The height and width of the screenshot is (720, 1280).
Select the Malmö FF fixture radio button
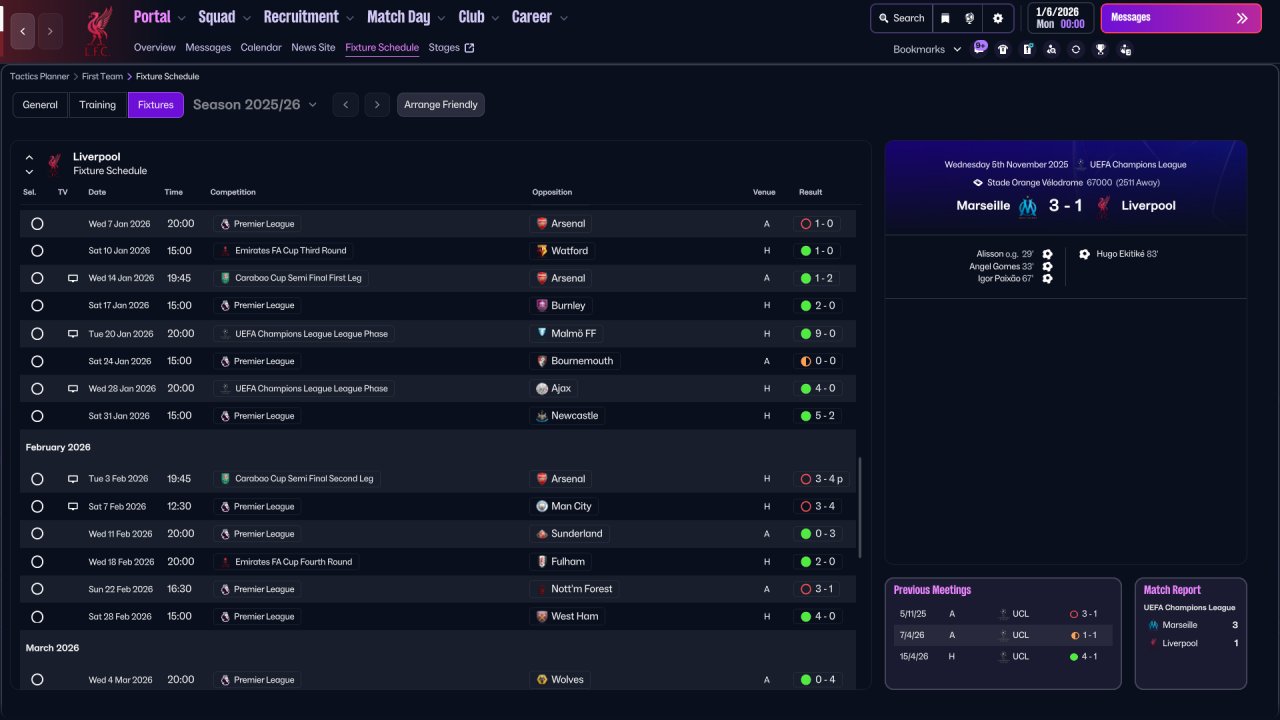[x=37, y=334]
